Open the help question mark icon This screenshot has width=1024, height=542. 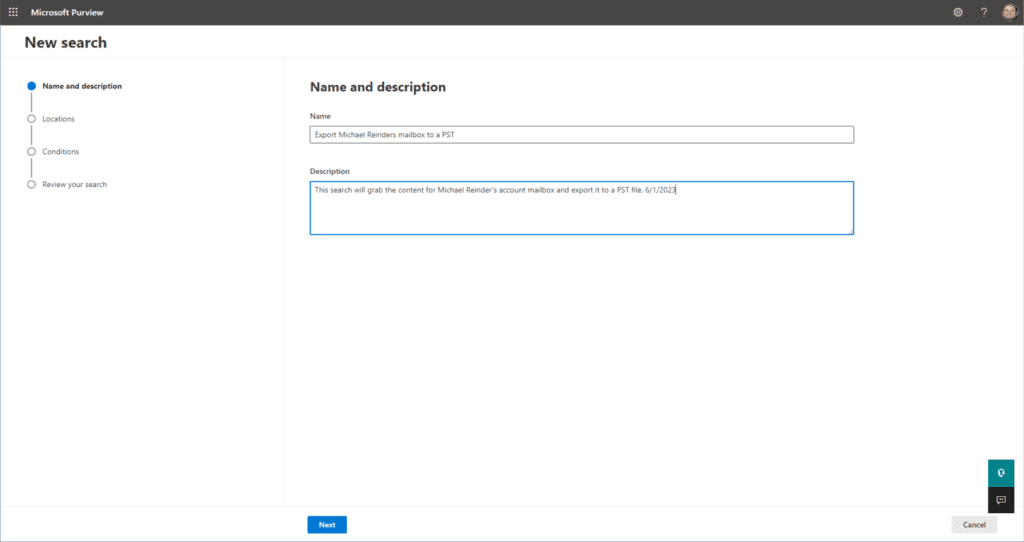coord(984,12)
